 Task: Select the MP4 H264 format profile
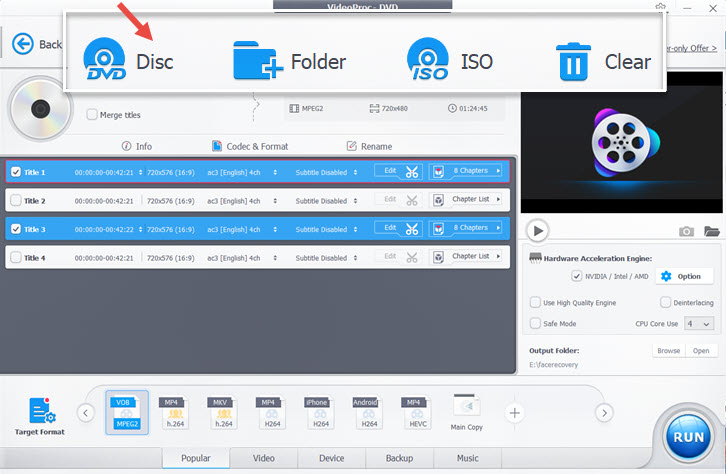point(272,412)
